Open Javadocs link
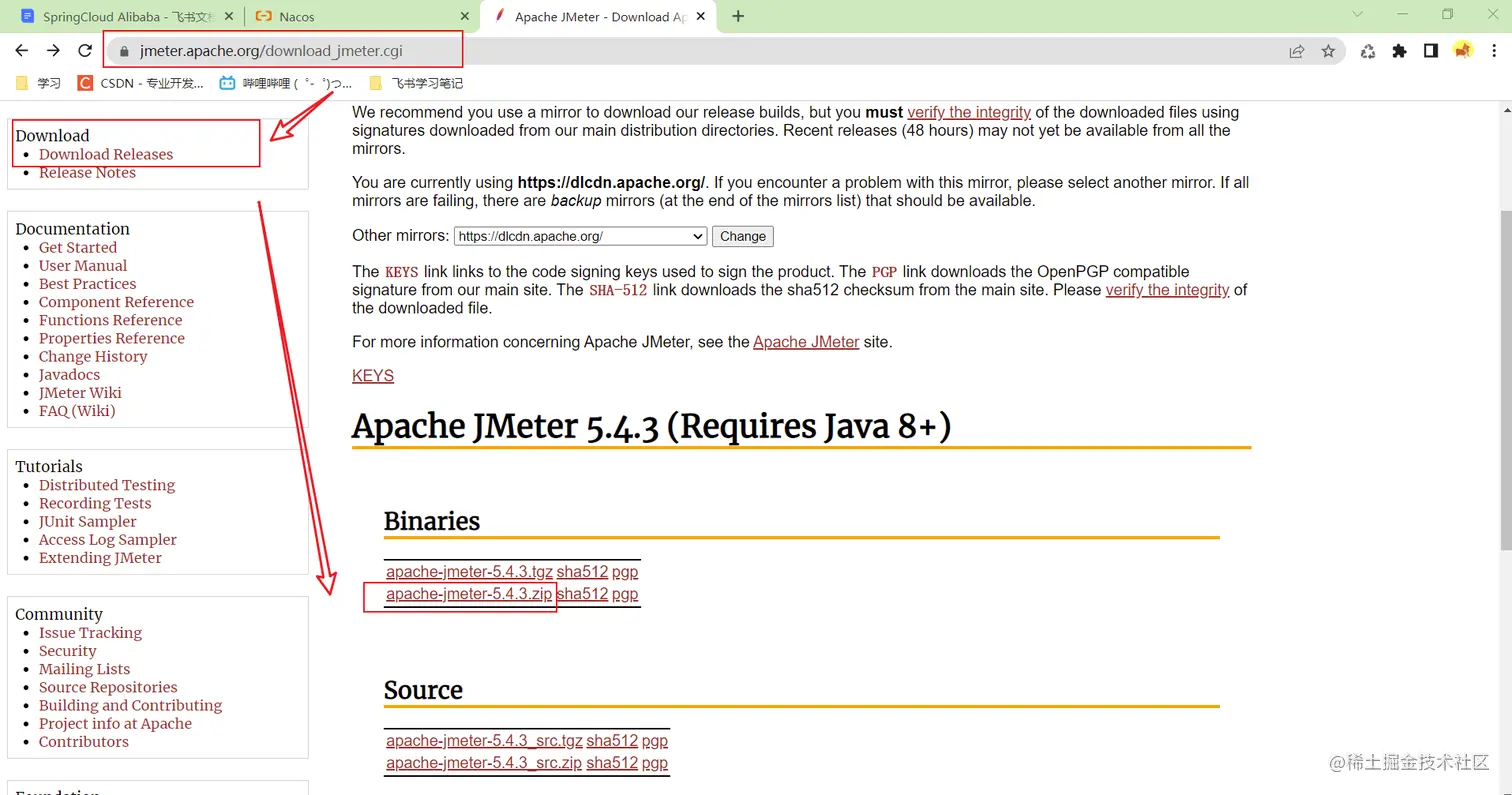The width and height of the screenshot is (1512, 795). (x=69, y=374)
